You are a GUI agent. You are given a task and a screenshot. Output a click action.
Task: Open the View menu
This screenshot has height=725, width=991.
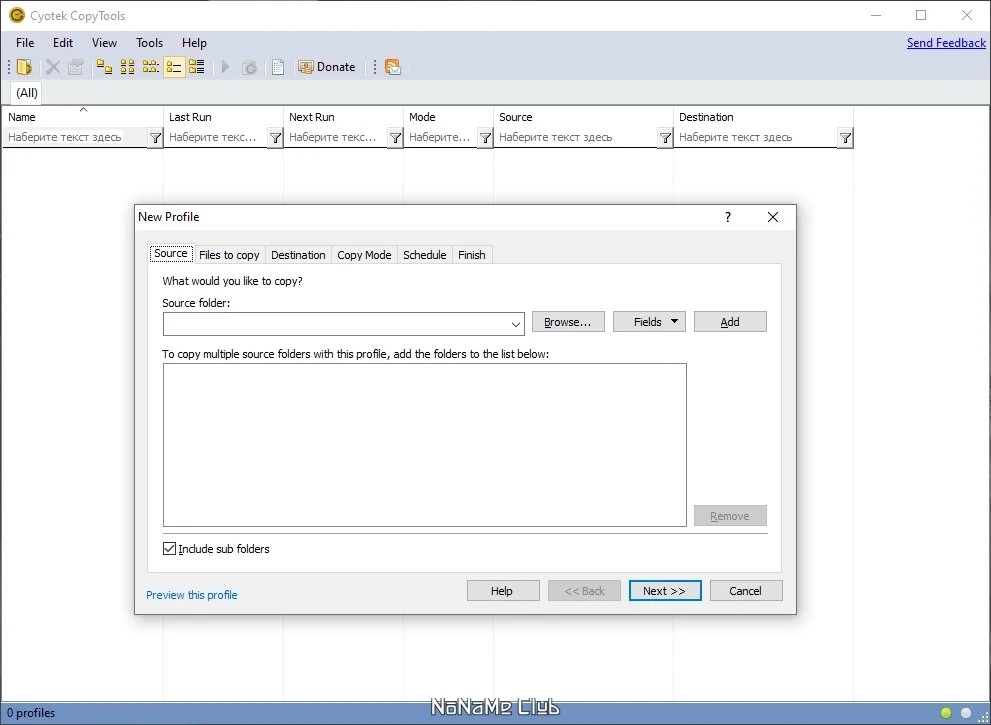tap(104, 43)
